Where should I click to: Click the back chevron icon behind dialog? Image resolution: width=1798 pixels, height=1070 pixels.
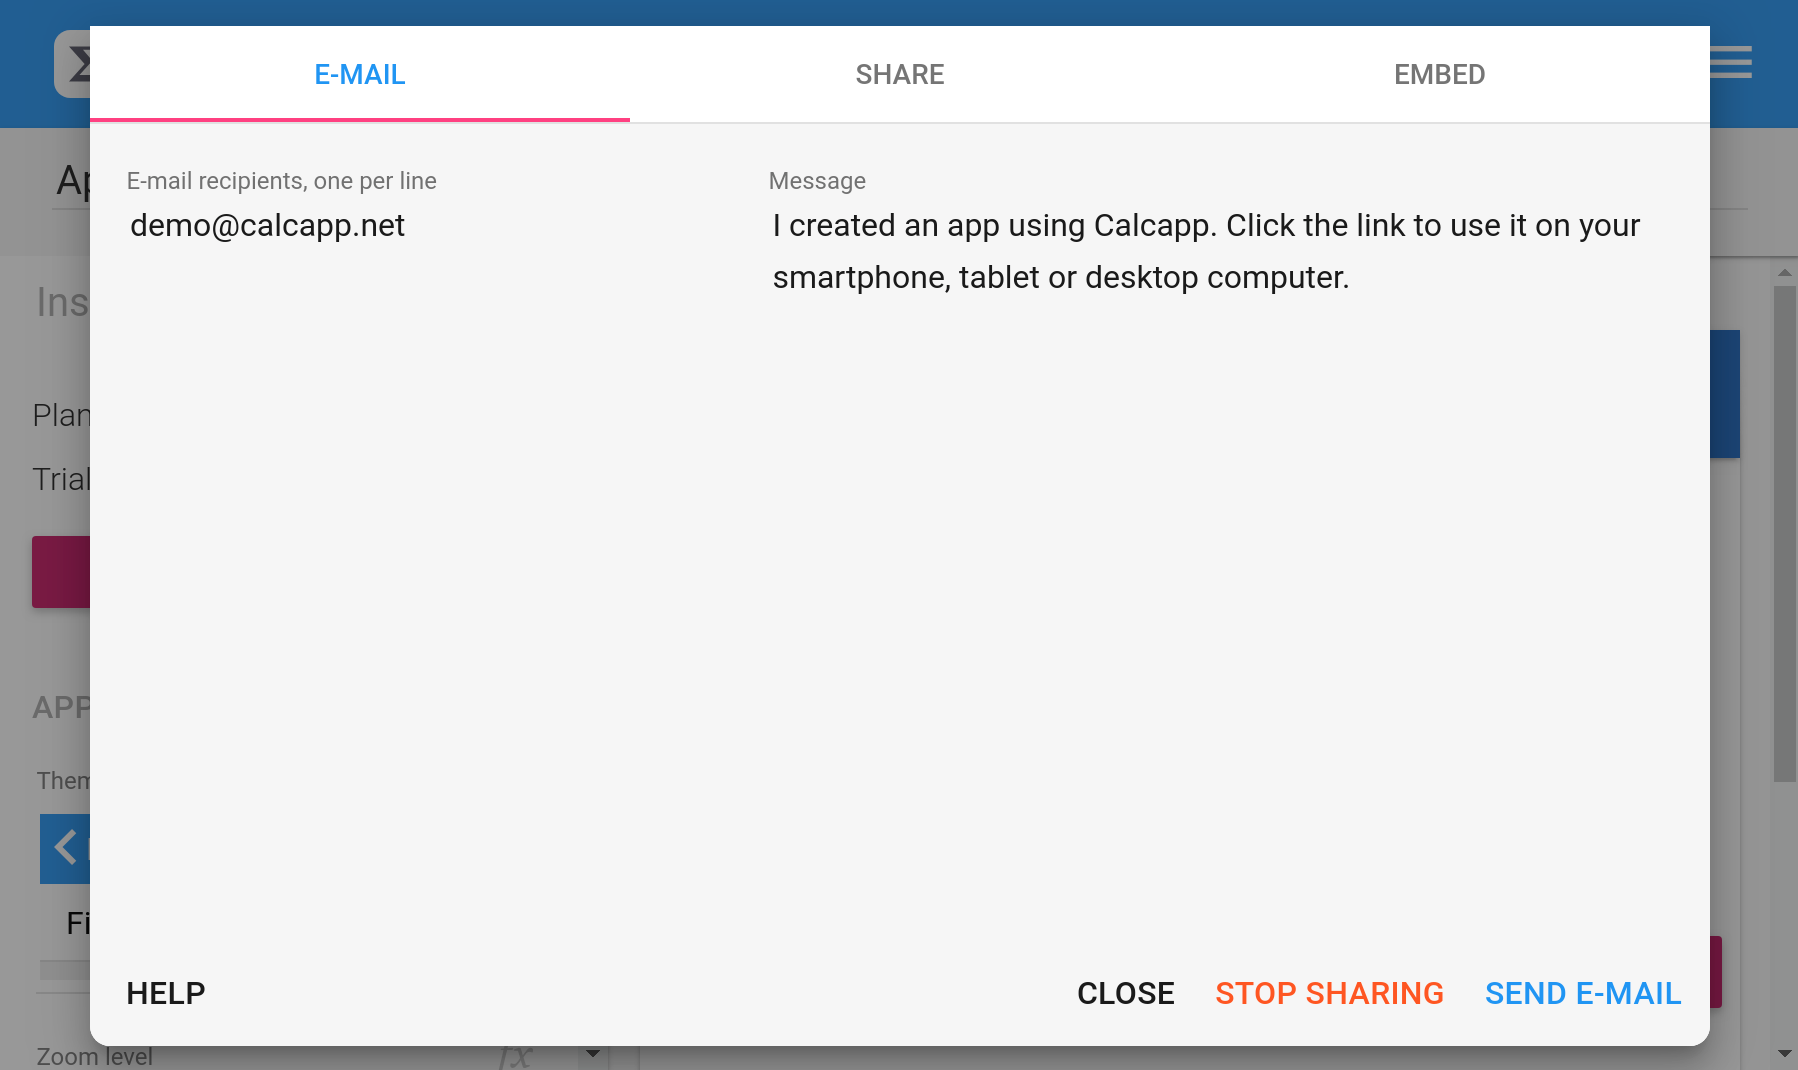65,848
